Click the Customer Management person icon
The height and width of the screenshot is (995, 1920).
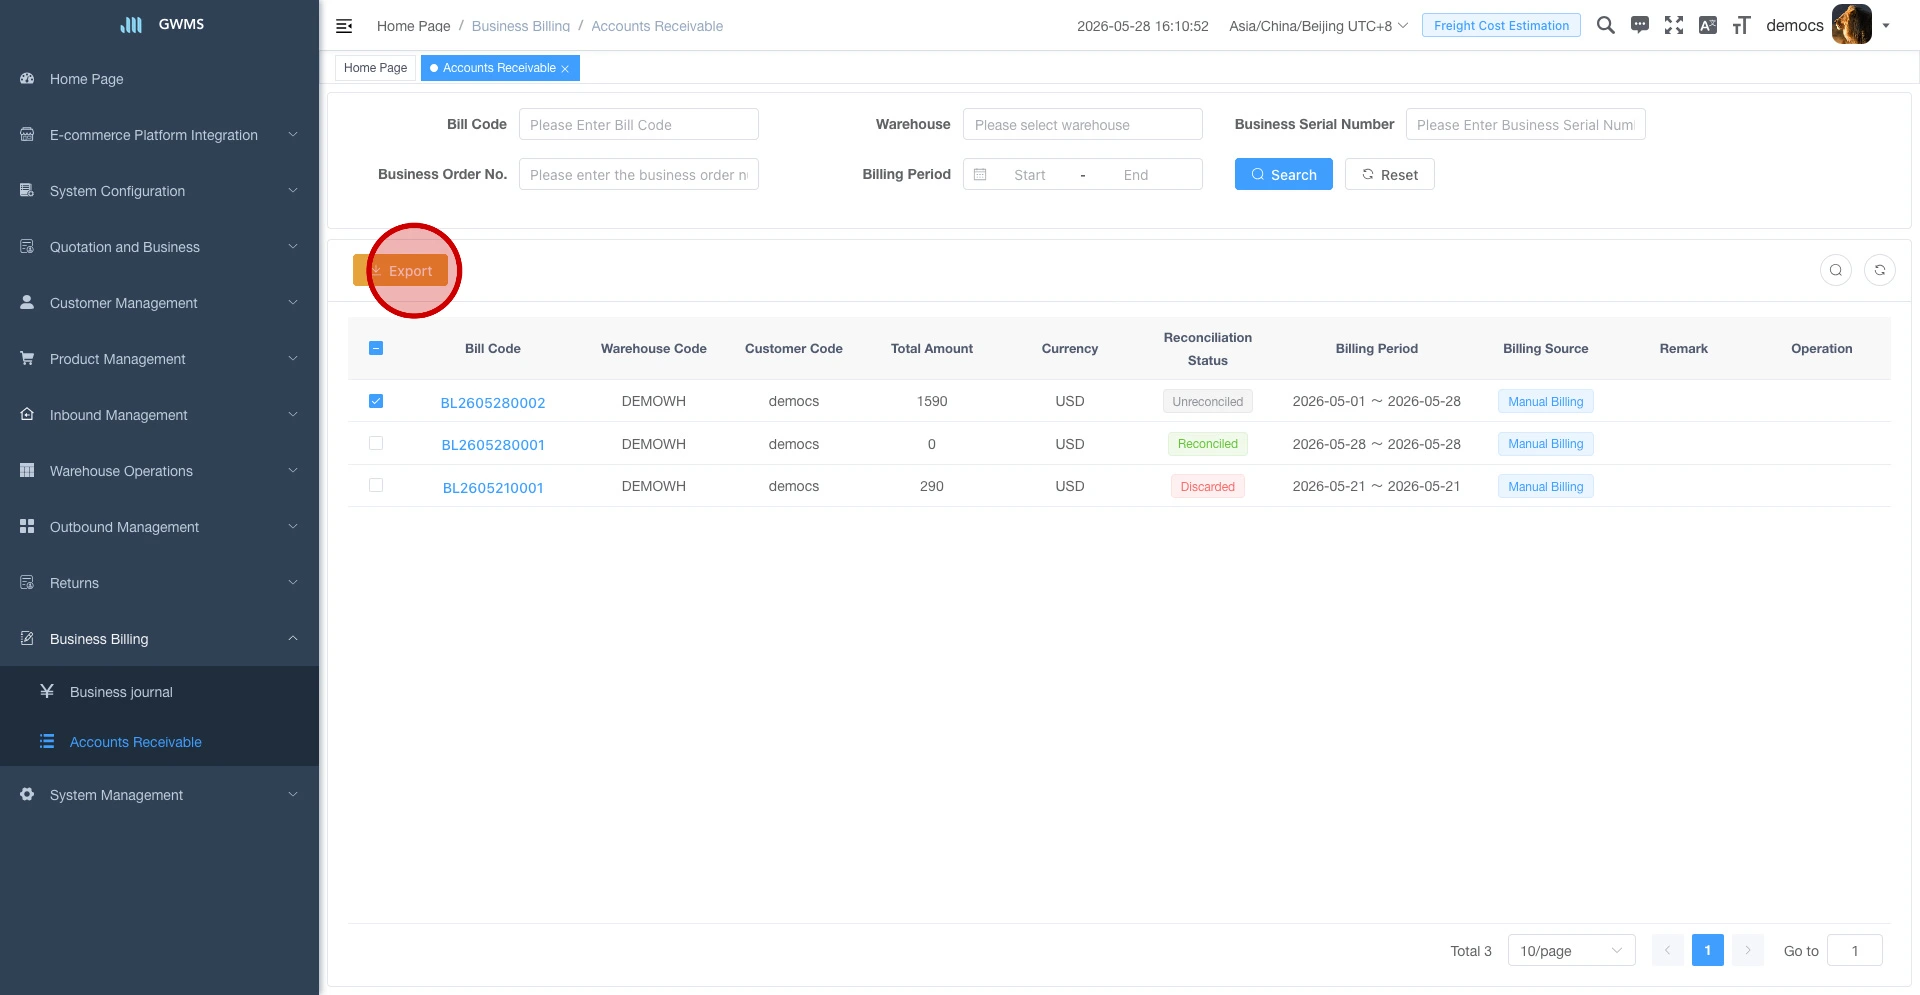click(27, 302)
